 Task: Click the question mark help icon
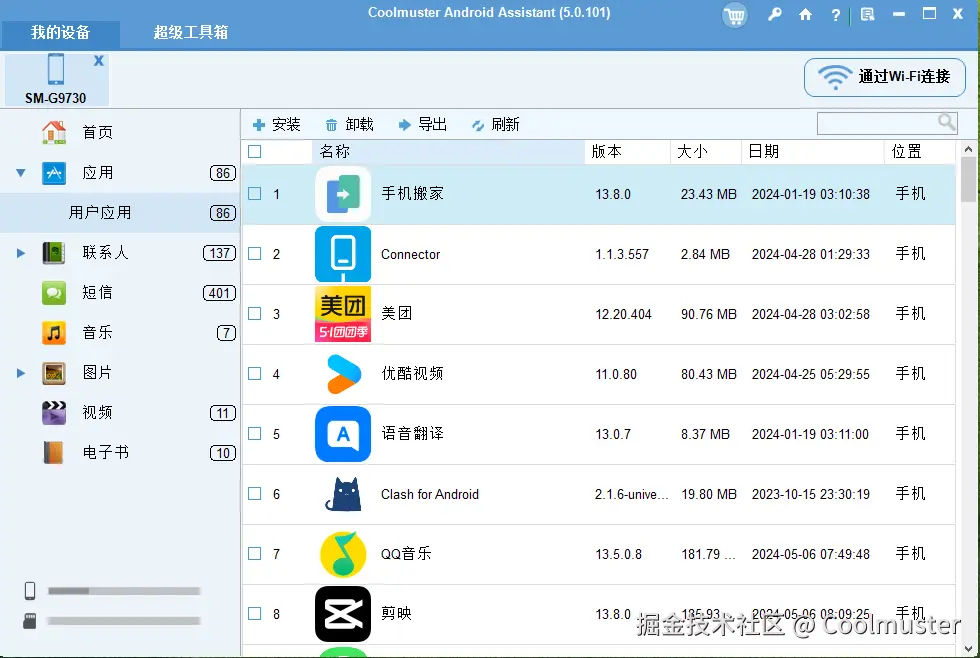836,15
